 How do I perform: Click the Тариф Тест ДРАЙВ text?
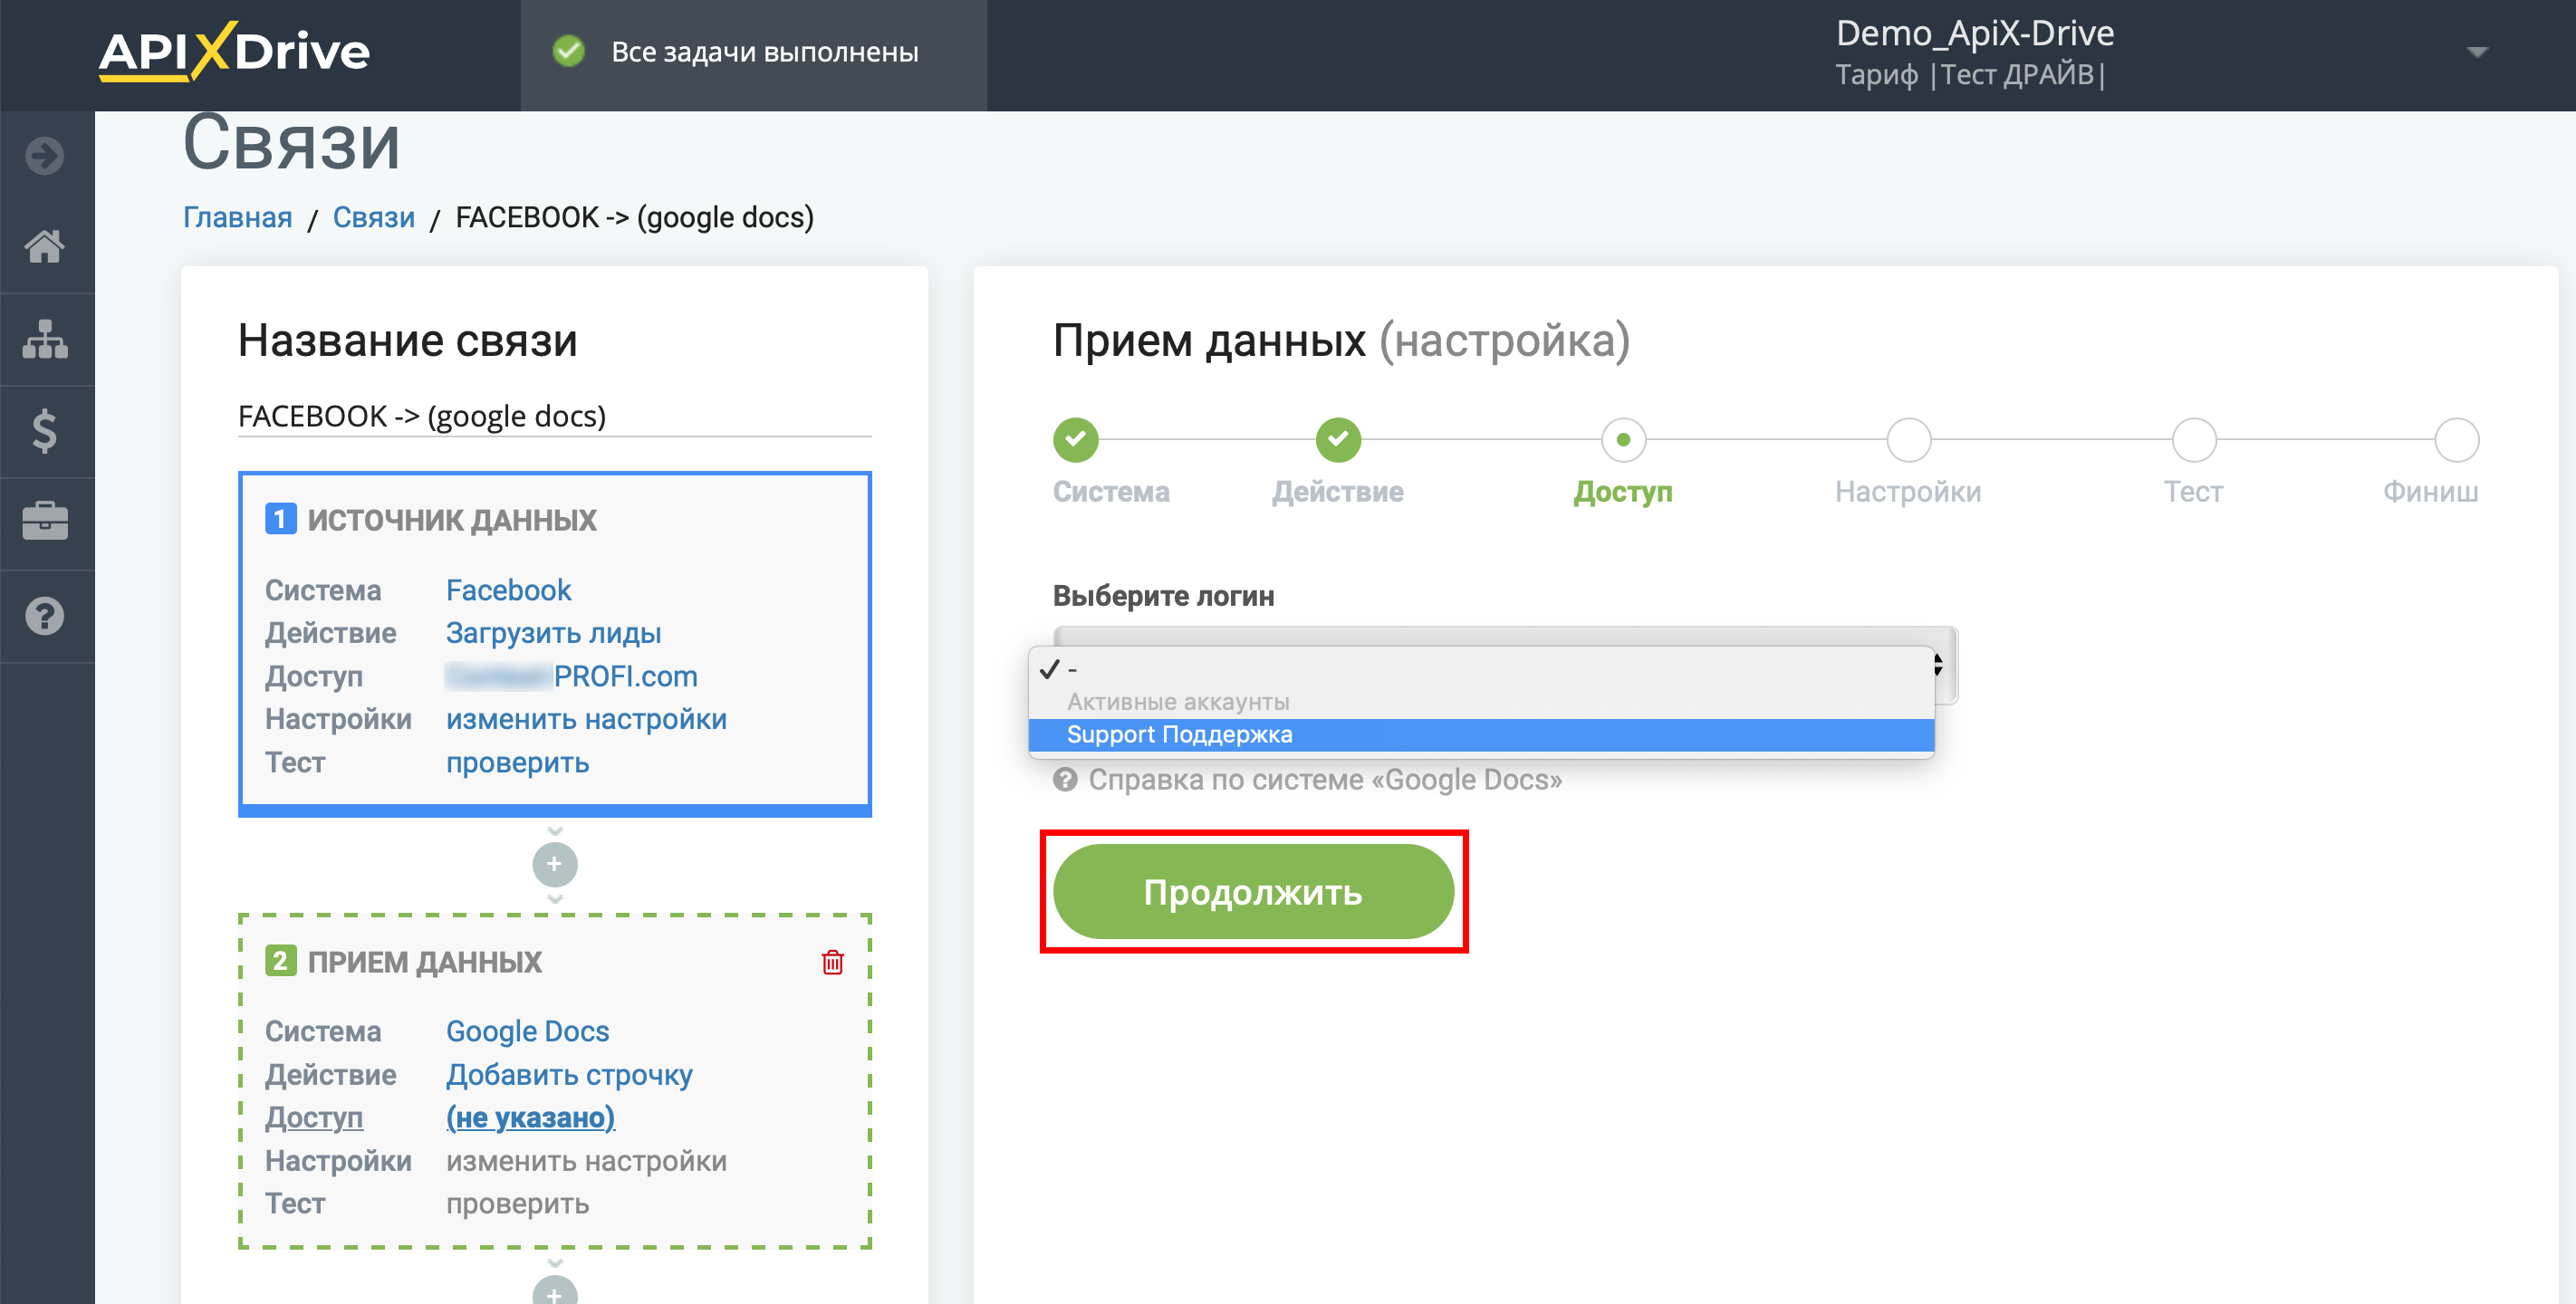[1970, 74]
